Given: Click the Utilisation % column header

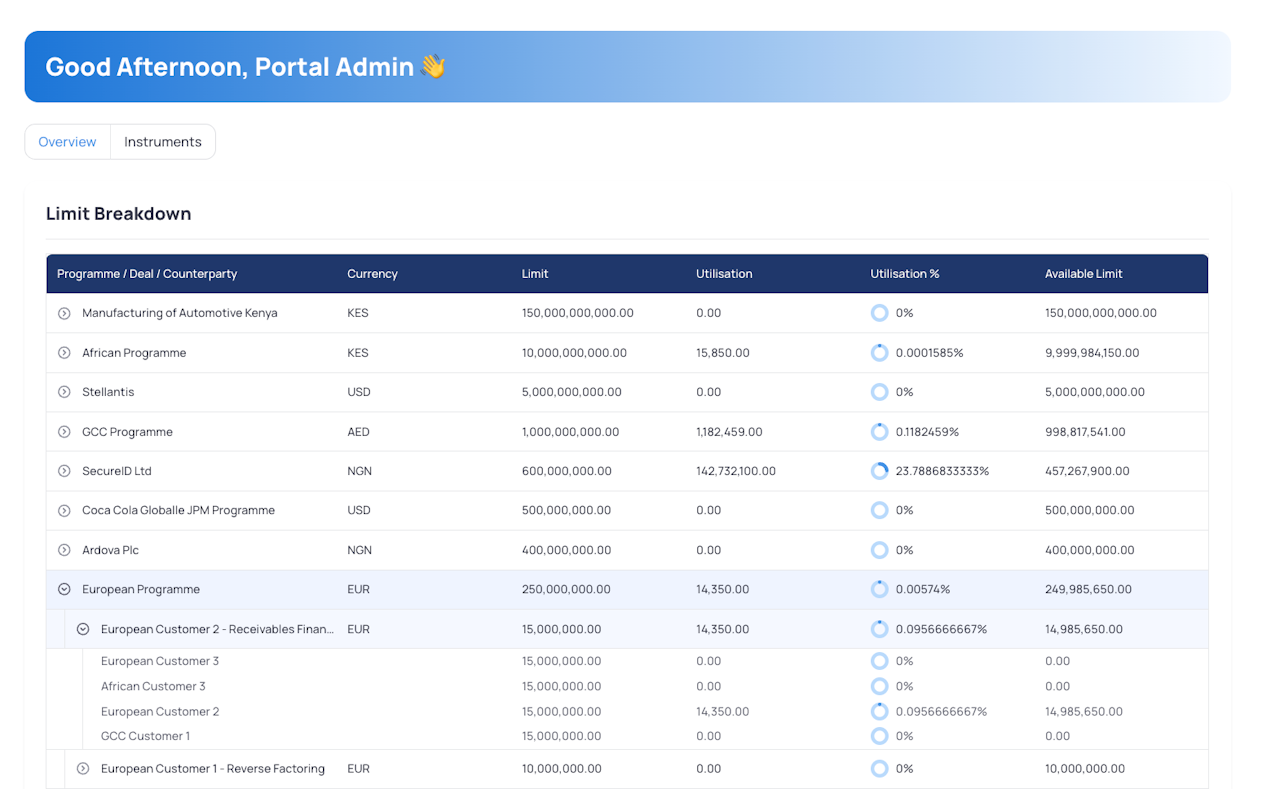Looking at the screenshot, I should pos(904,274).
